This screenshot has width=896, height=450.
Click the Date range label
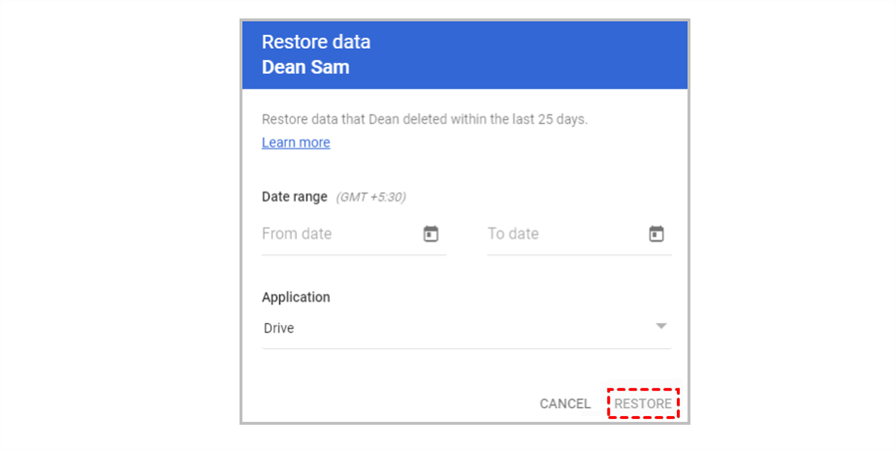click(294, 197)
